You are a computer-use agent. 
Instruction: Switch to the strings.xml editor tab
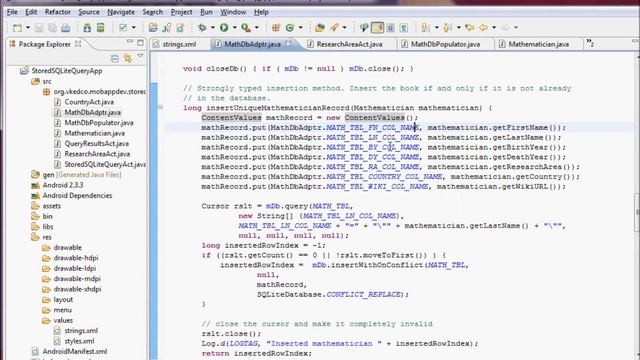[x=180, y=44]
